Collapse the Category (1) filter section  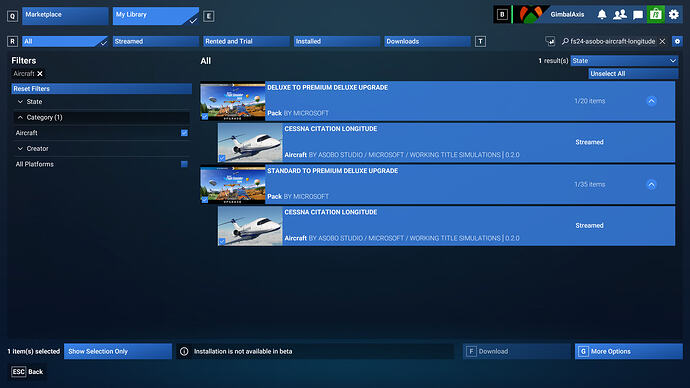tap(101, 117)
